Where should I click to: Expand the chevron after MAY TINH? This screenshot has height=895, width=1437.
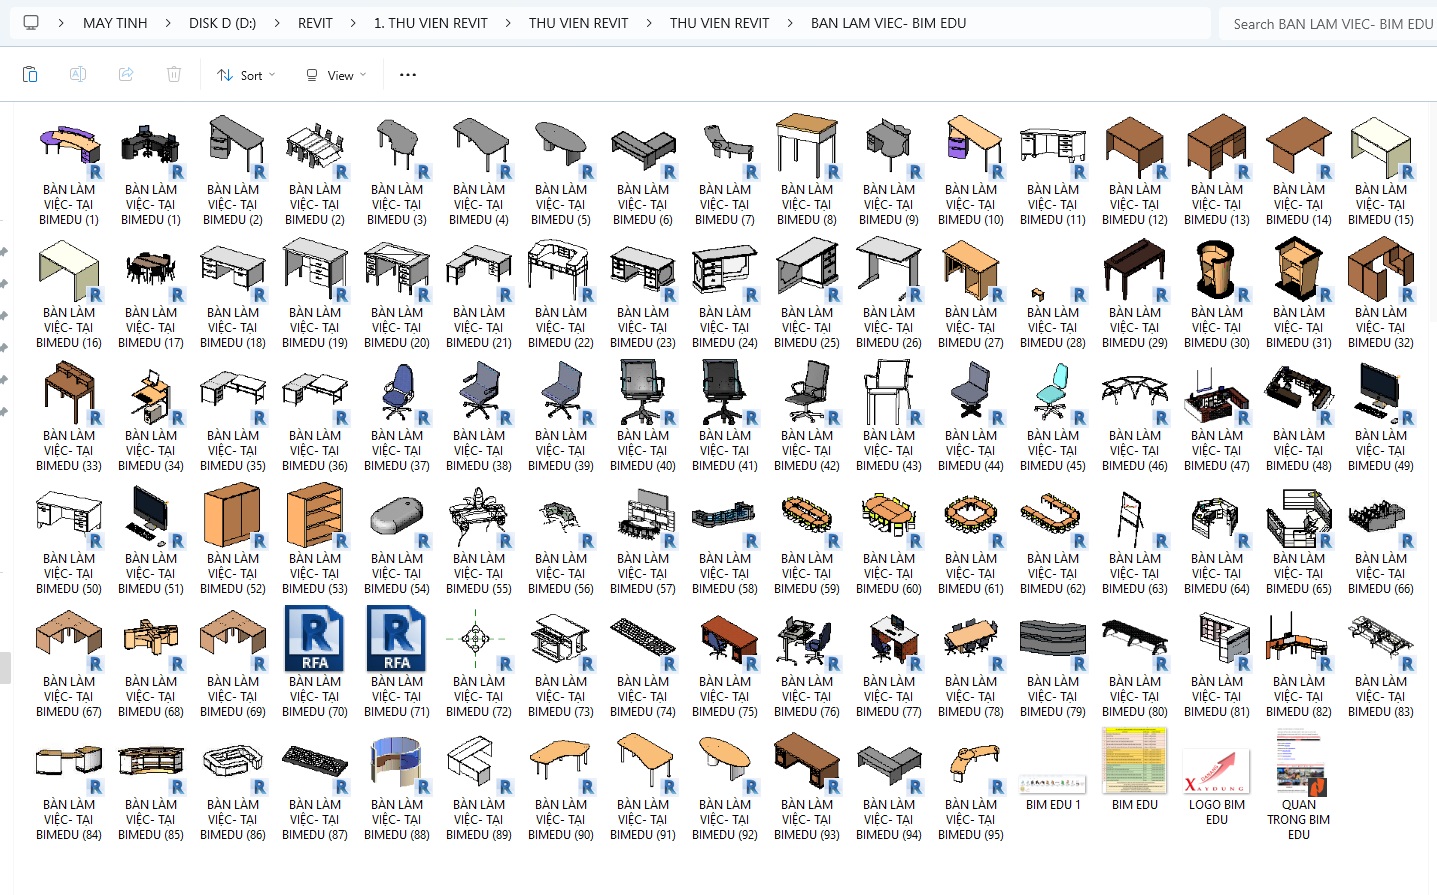pos(168,23)
